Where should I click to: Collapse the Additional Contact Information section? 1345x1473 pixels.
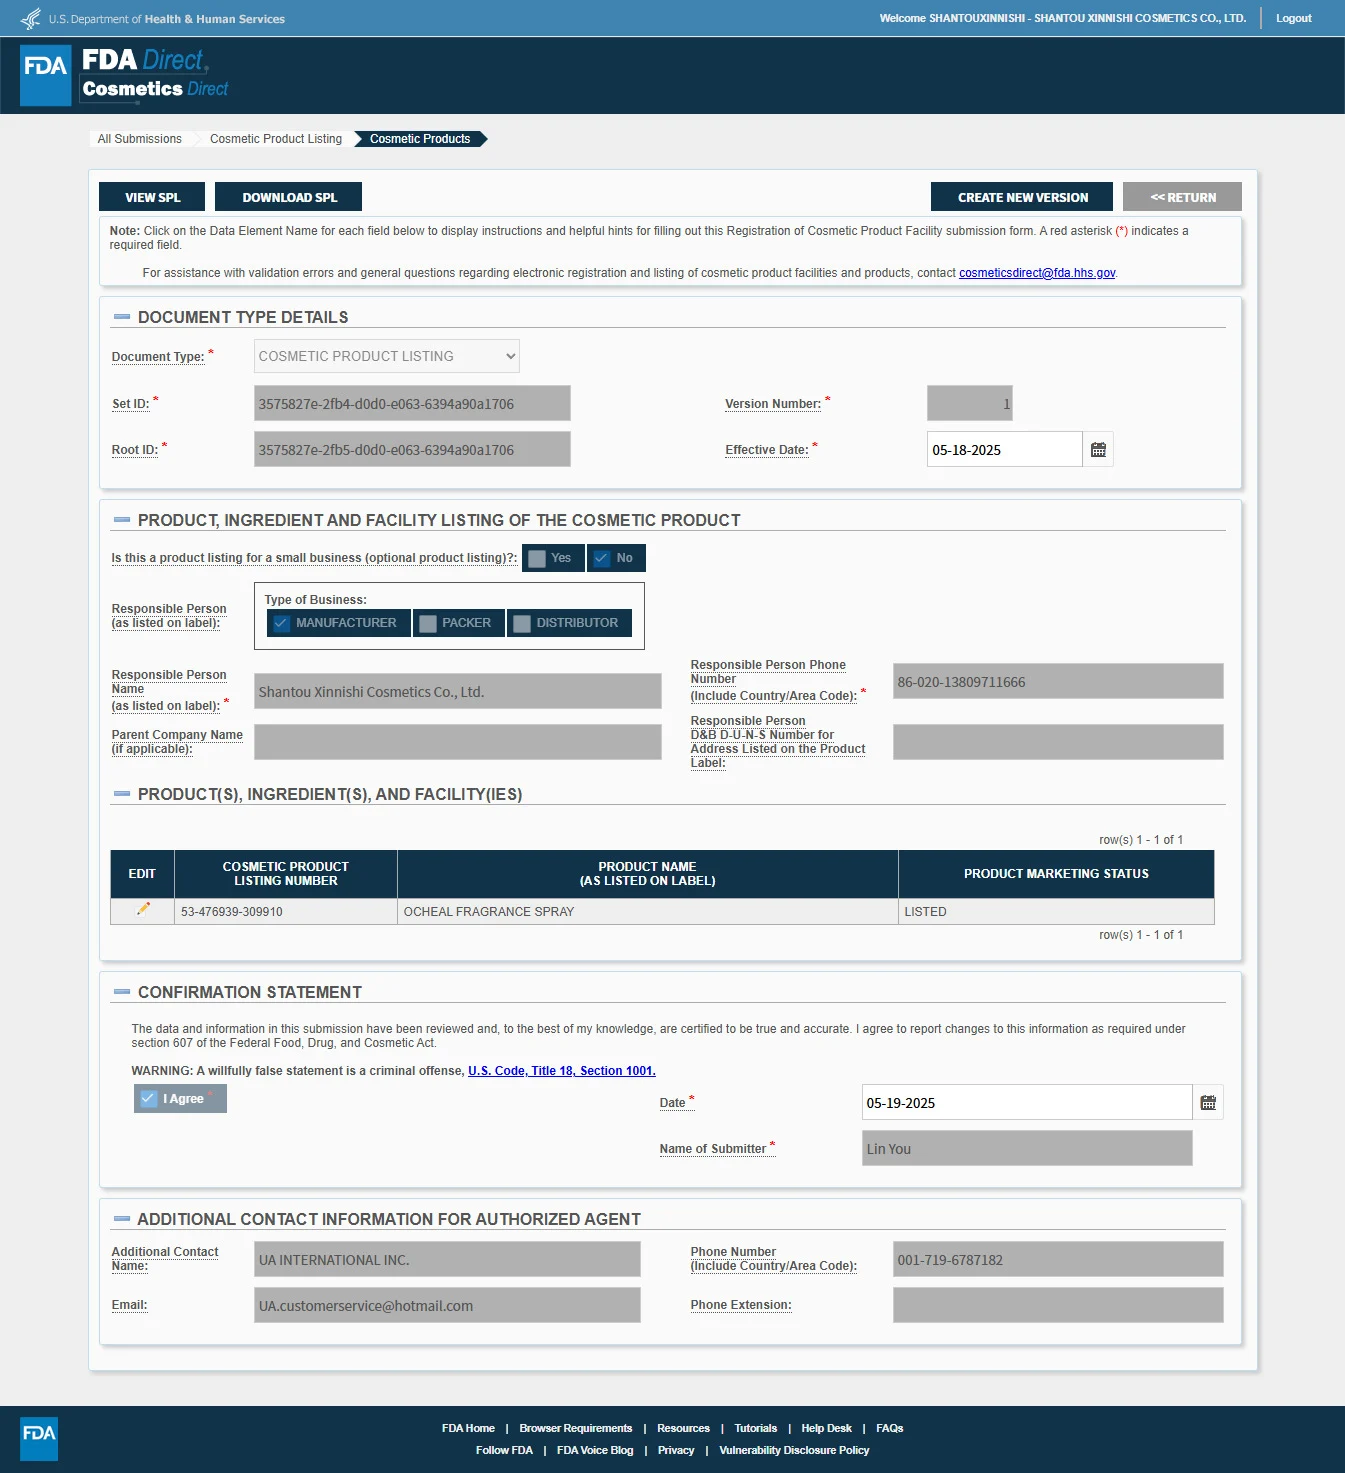(x=122, y=1219)
